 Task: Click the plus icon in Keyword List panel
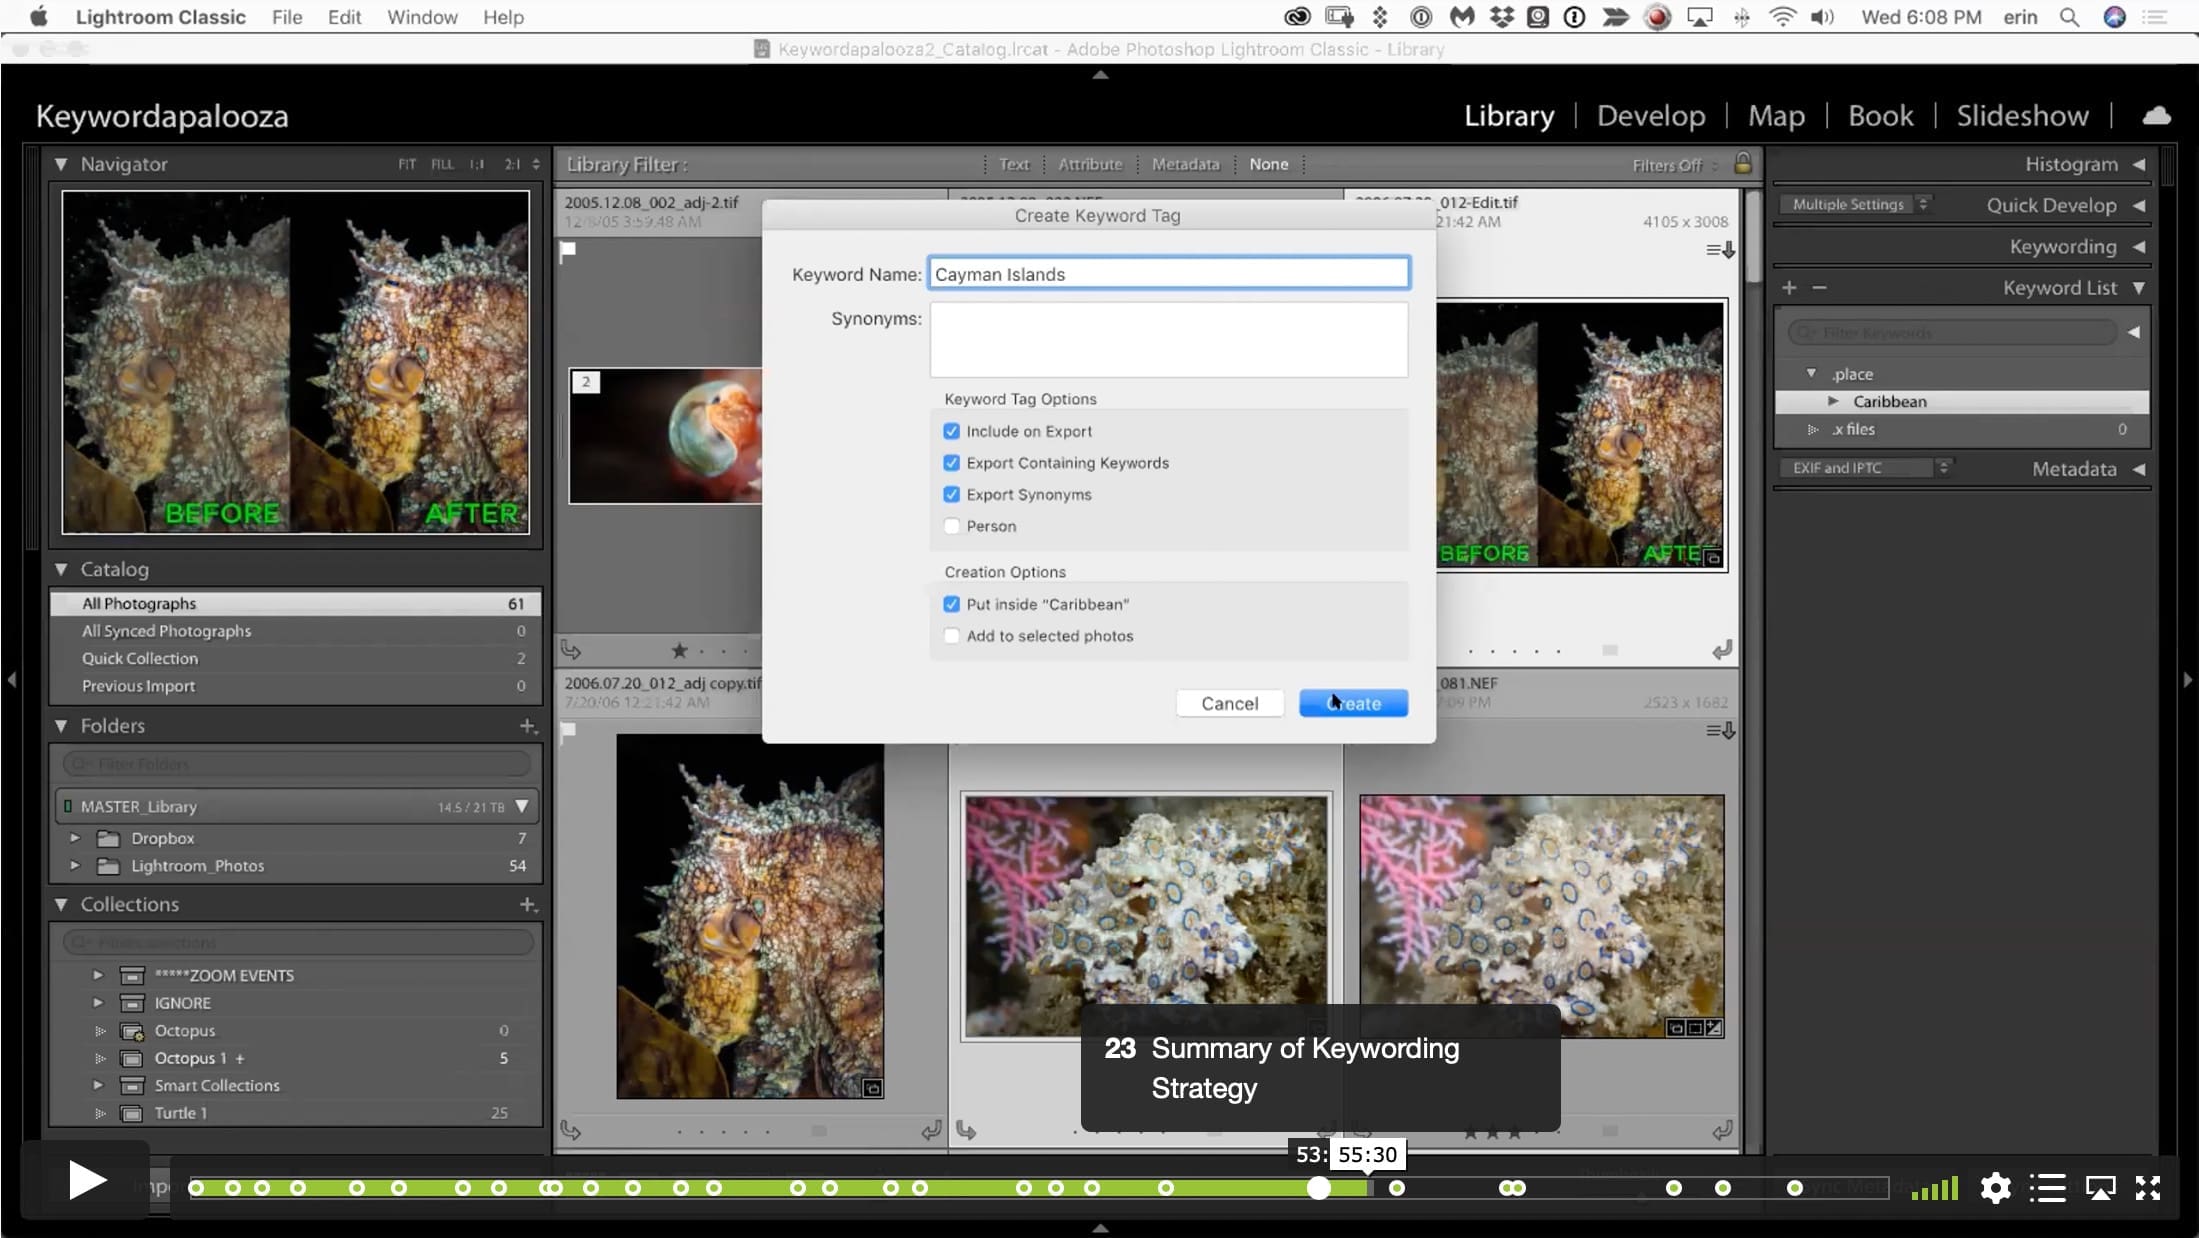pos(1789,288)
